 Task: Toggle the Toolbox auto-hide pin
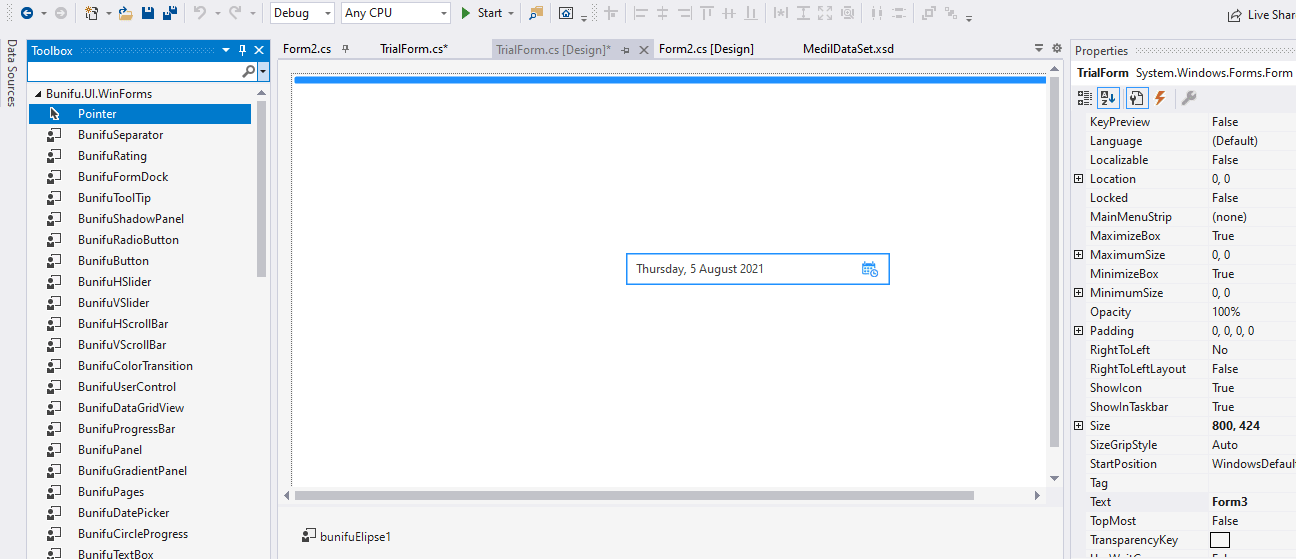(x=242, y=50)
